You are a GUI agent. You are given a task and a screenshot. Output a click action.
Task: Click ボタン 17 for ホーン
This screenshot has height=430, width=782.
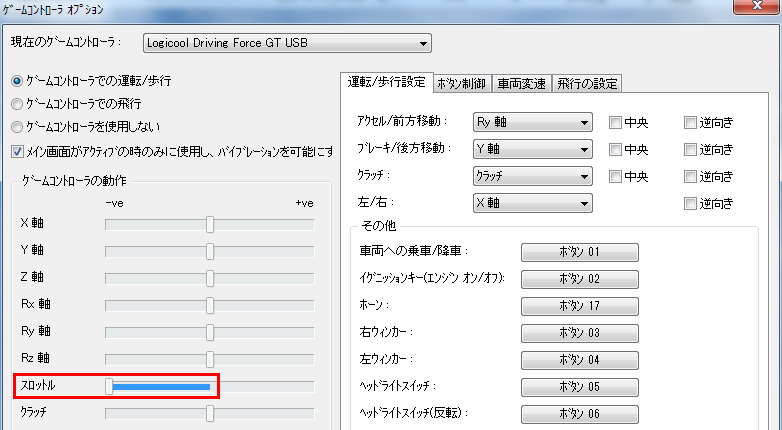click(x=580, y=306)
